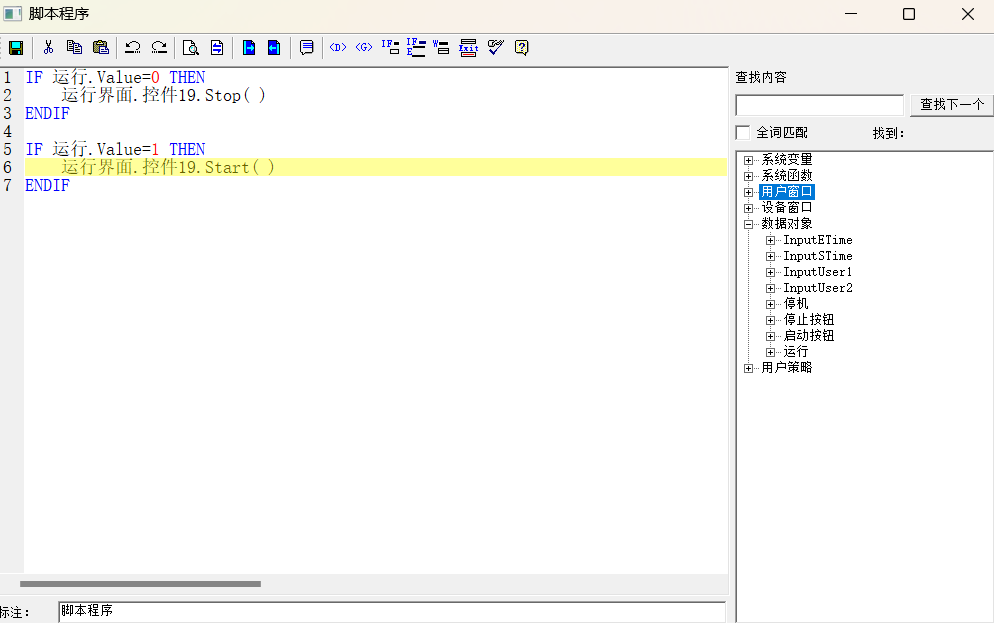Click the syntax check checkmark icon
The image size is (994, 623).
(x=495, y=47)
